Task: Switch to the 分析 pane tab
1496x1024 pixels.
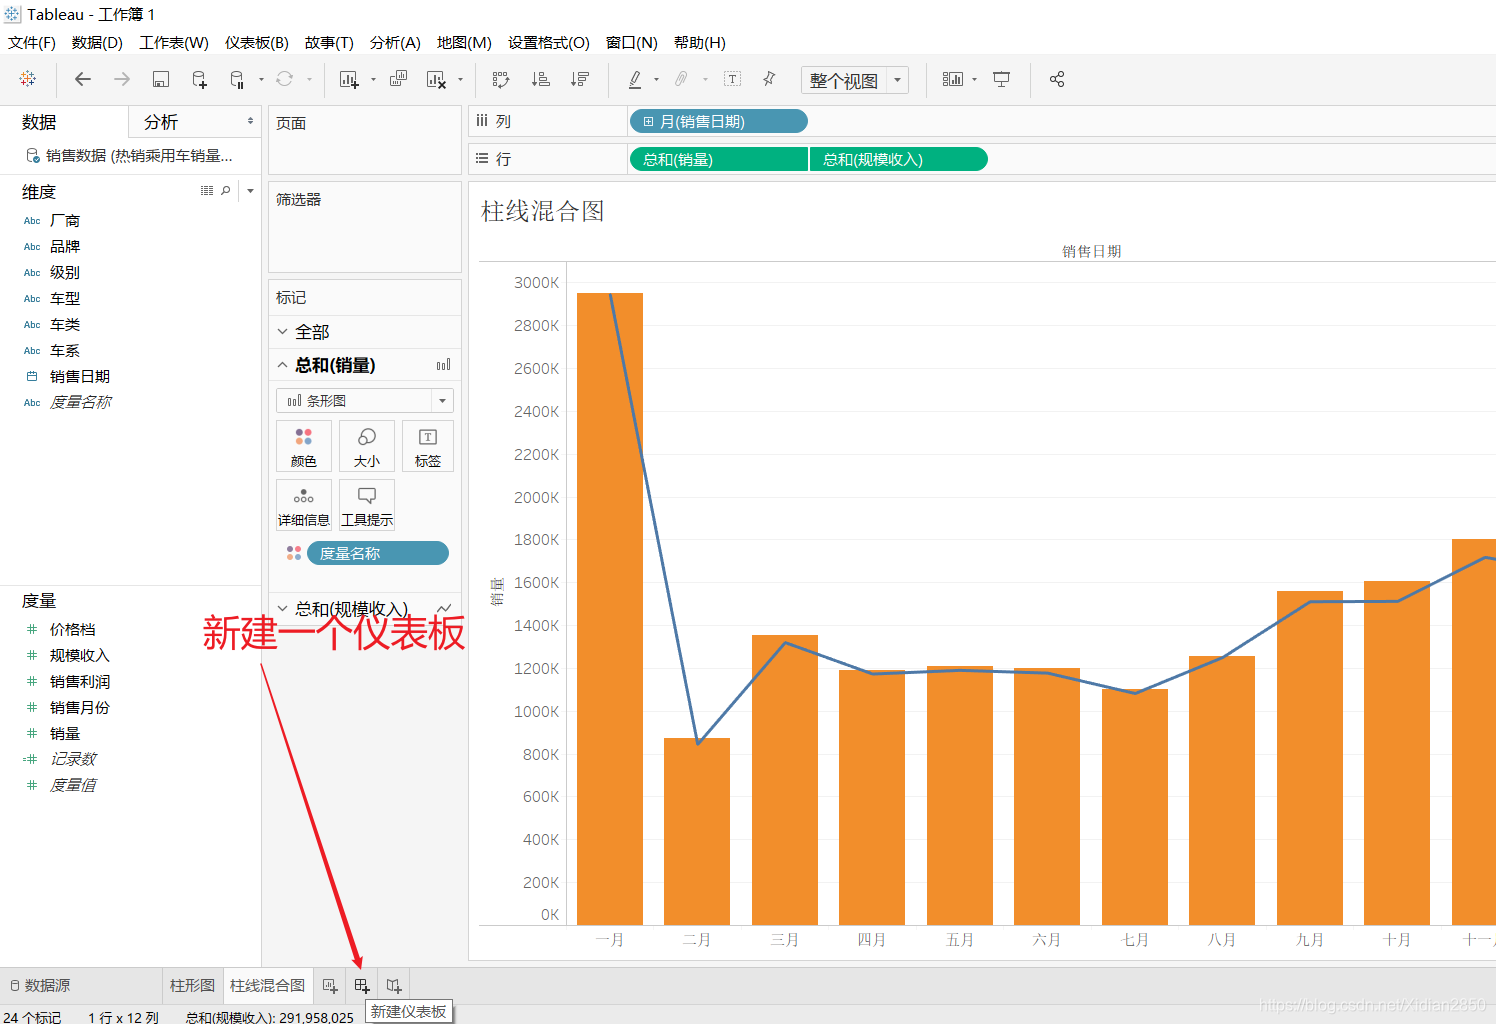Action: pyautogui.click(x=161, y=122)
